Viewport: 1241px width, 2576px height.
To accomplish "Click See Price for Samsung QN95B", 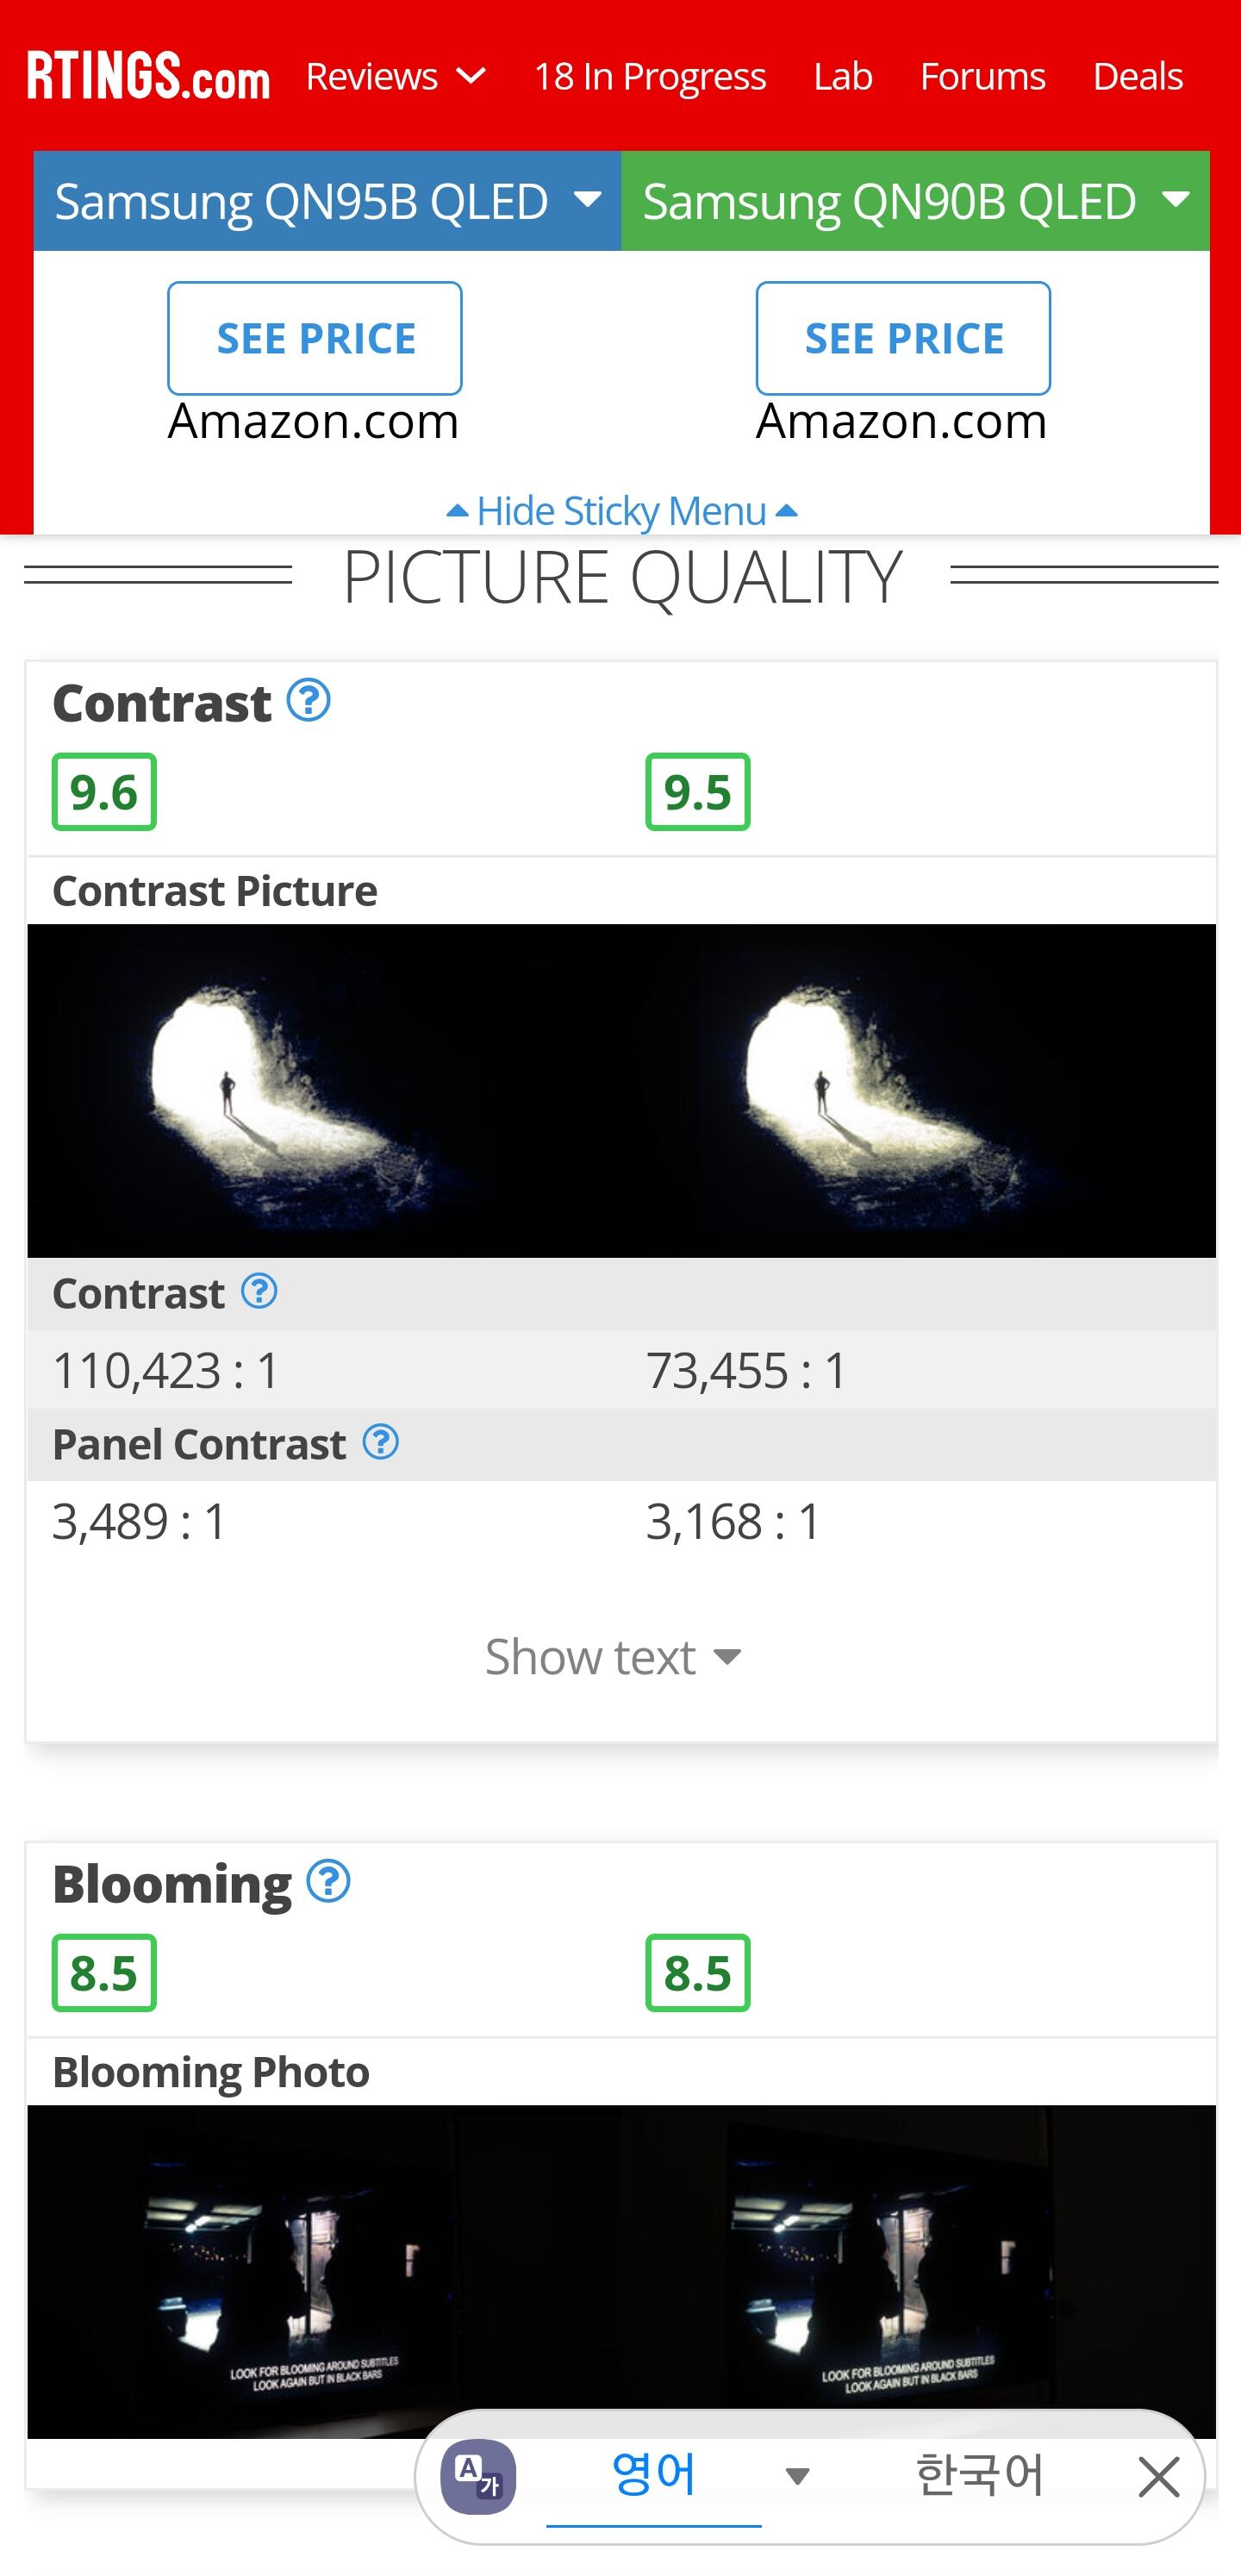I will click(315, 338).
